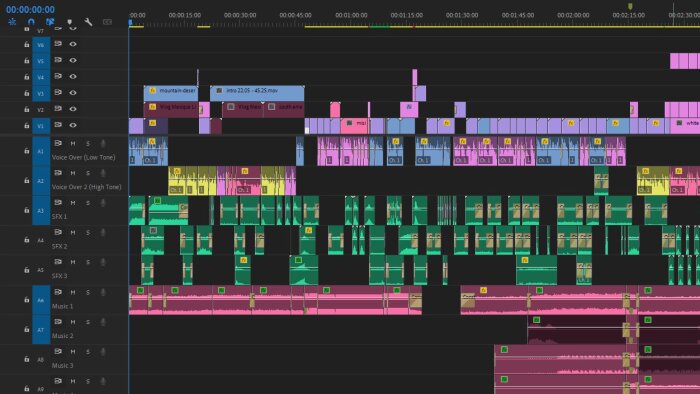The width and height of the screenshot is (700, 394).
Task: Toggle sync lock on V6 track
Action: tap(58, 44)
